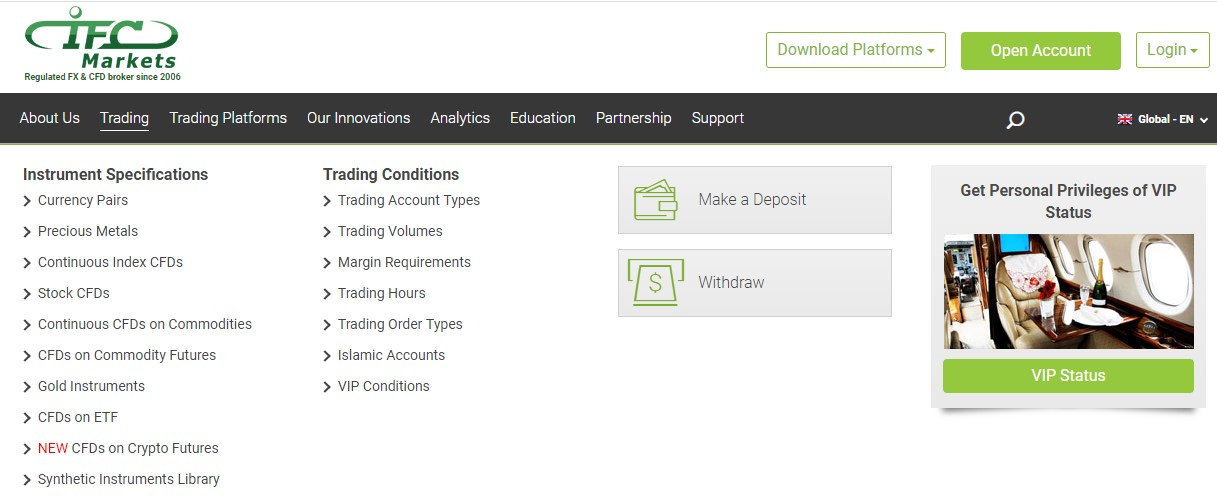Click the wallet icon beside Make a Deposit
This screenshot has width=1217, height=497.
pos(656,200)
